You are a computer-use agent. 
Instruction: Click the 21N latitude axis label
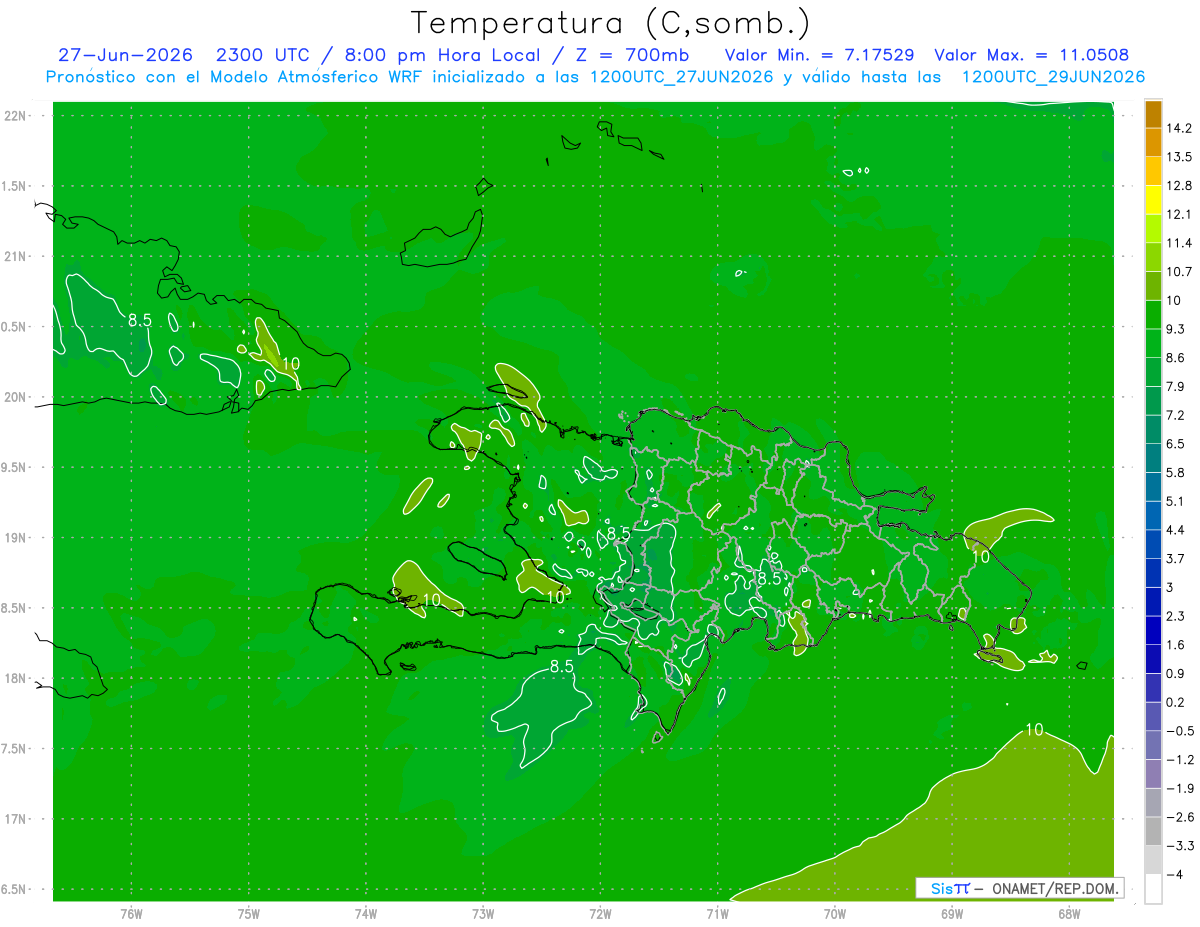pyautogui.click(x=15, y=256)
